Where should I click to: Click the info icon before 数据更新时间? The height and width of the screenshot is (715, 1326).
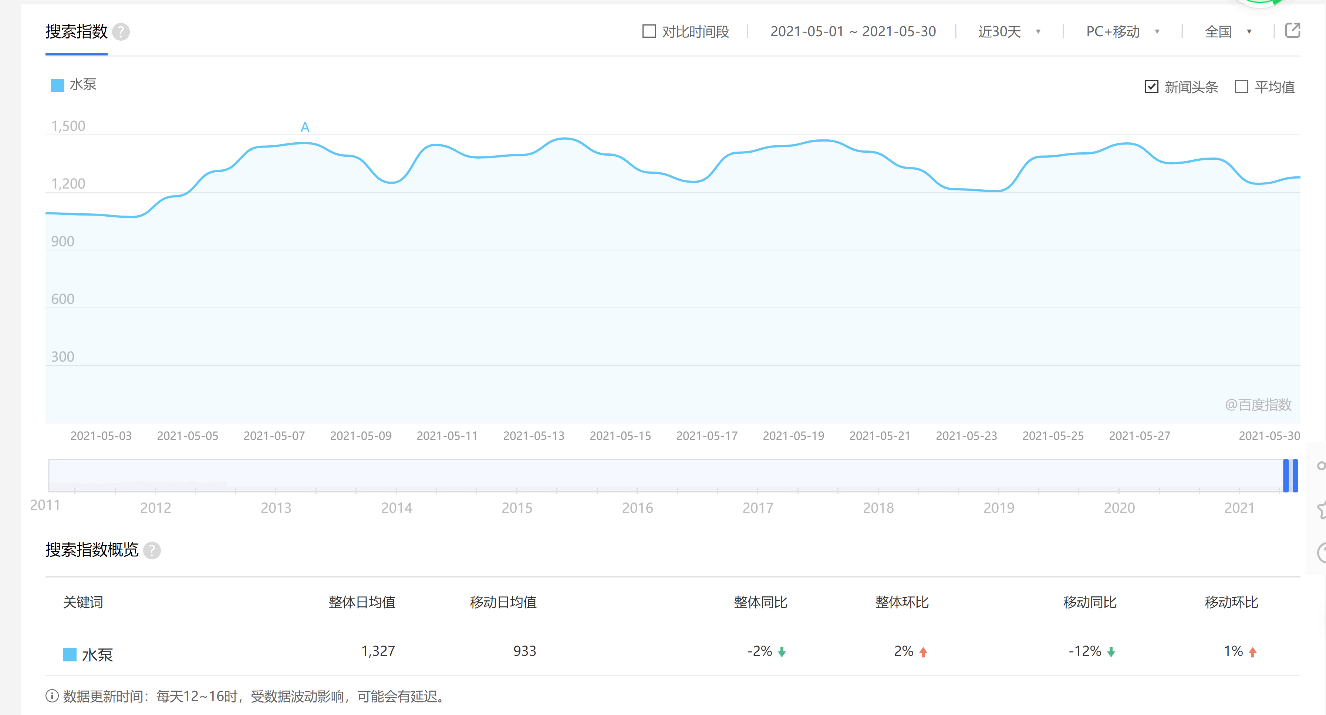click(x=52, y=696)
